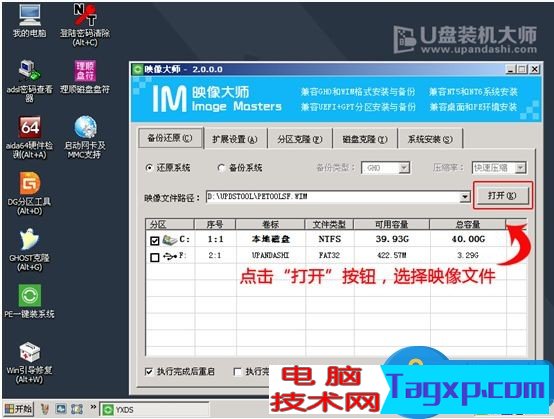This screenshot has height=419, width=554.
Task: Click the C: drive disk icon
Action: pos(170,240)
